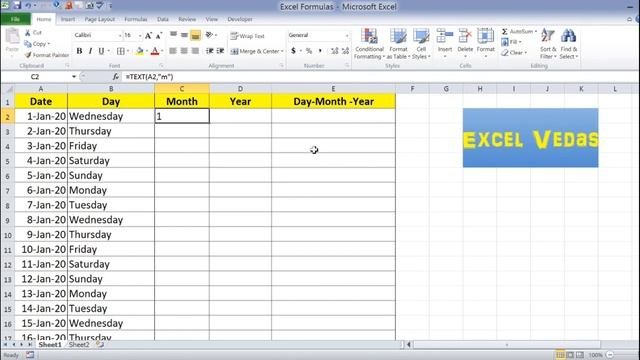This screenshot has height=360, width=640.
Task: Open Font dialog launcher arrow
Action: click(x=162, y=65)
